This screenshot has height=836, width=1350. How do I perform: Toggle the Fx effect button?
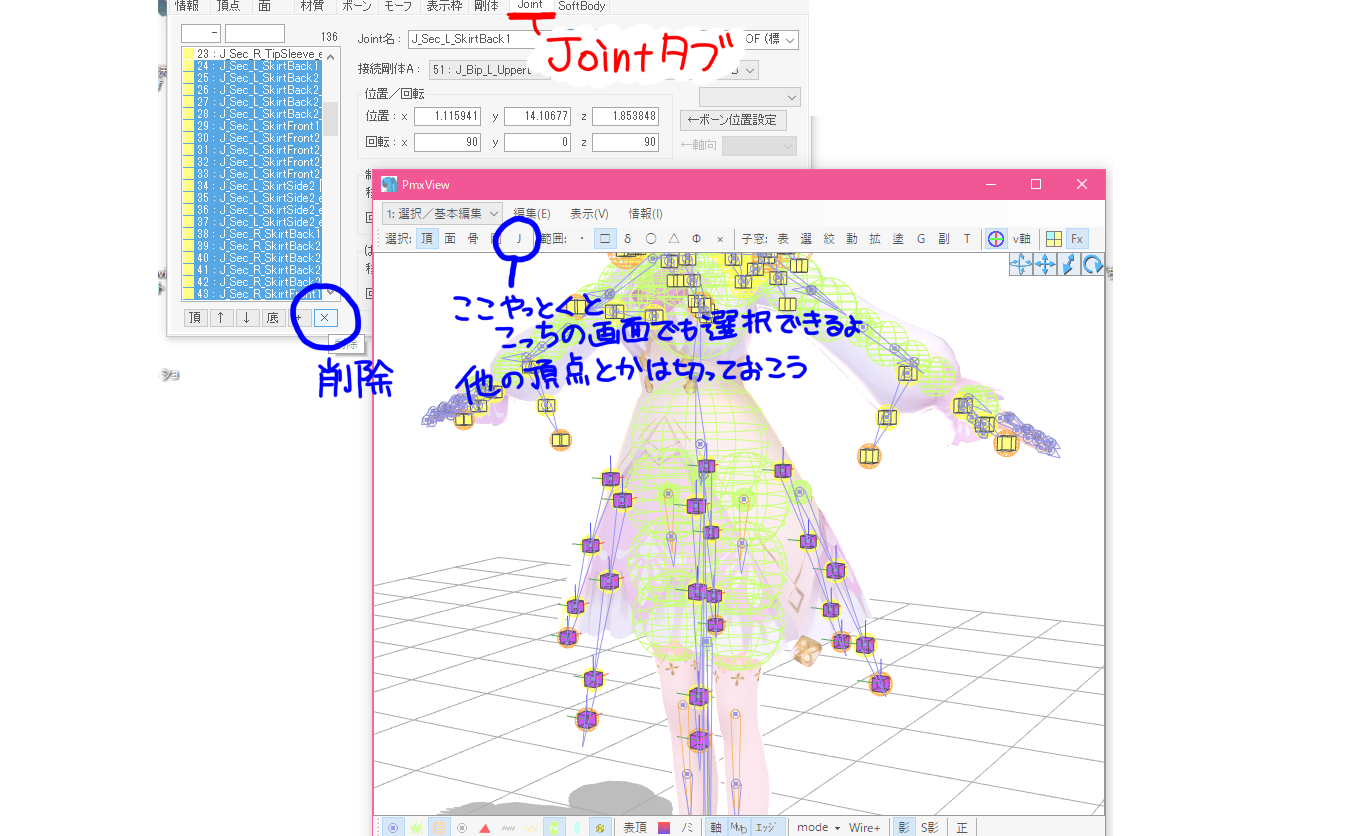pyautogui.click(x=1077, y=239)
